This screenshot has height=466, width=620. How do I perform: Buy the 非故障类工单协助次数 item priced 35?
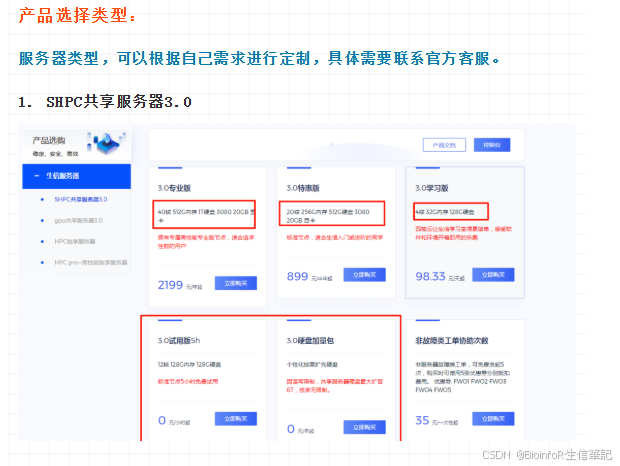point(493,419)
